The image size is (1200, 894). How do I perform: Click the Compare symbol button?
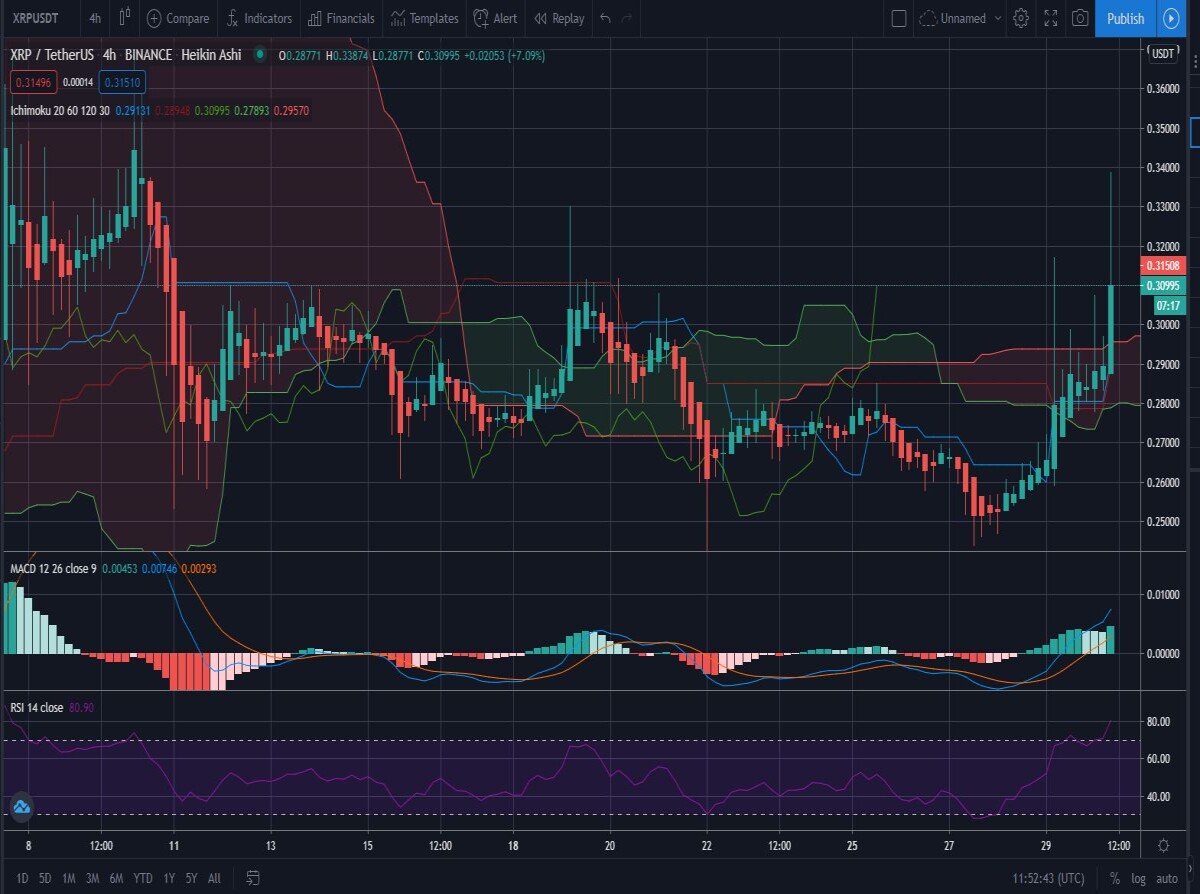click(x=178, y=18)
